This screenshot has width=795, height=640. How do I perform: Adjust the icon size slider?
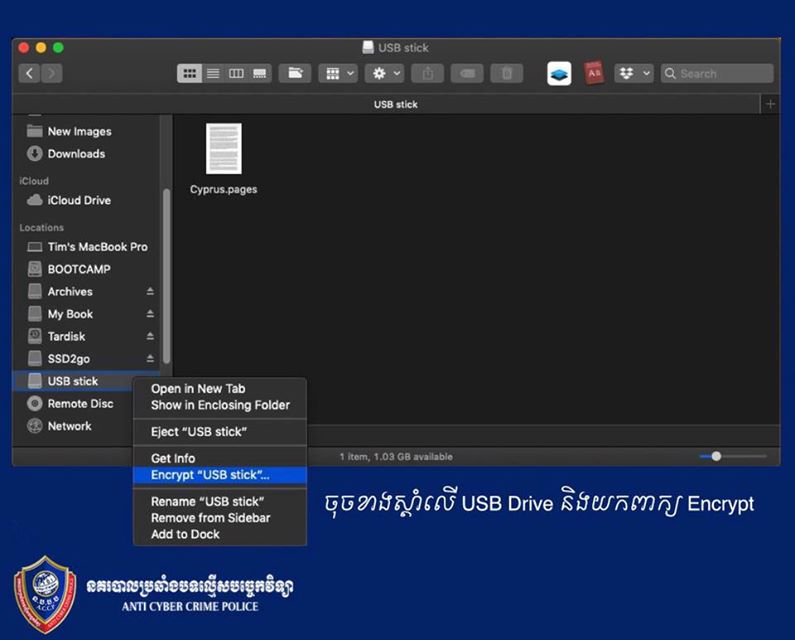point(716,456)
